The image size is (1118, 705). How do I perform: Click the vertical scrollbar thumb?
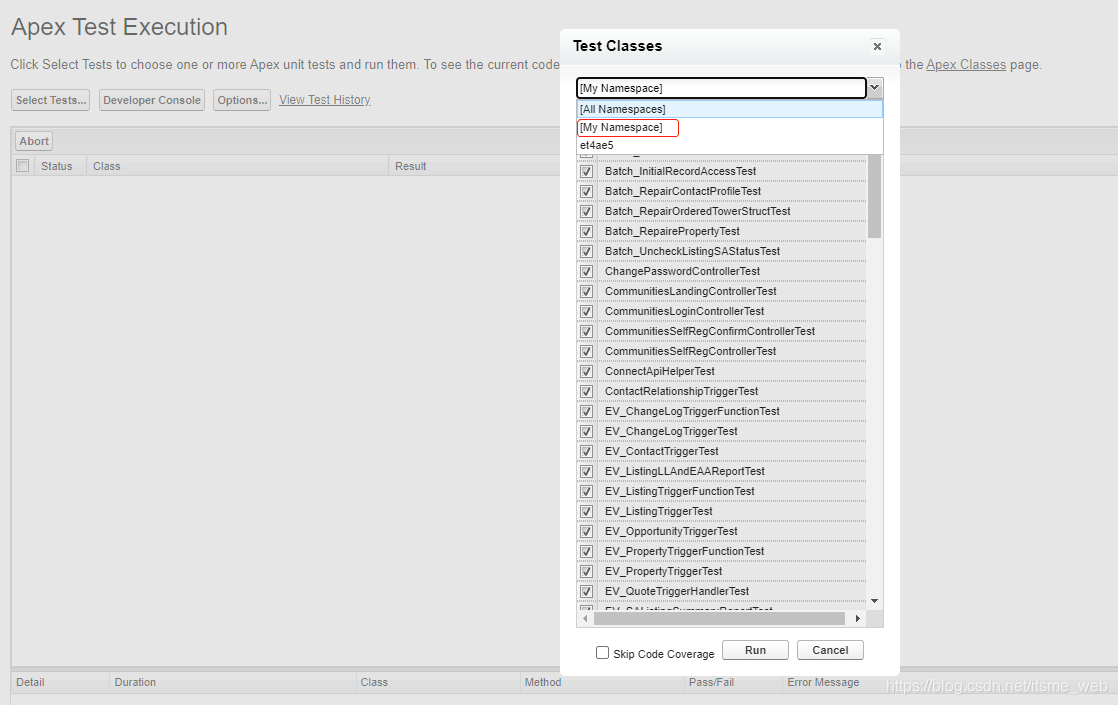875,196
